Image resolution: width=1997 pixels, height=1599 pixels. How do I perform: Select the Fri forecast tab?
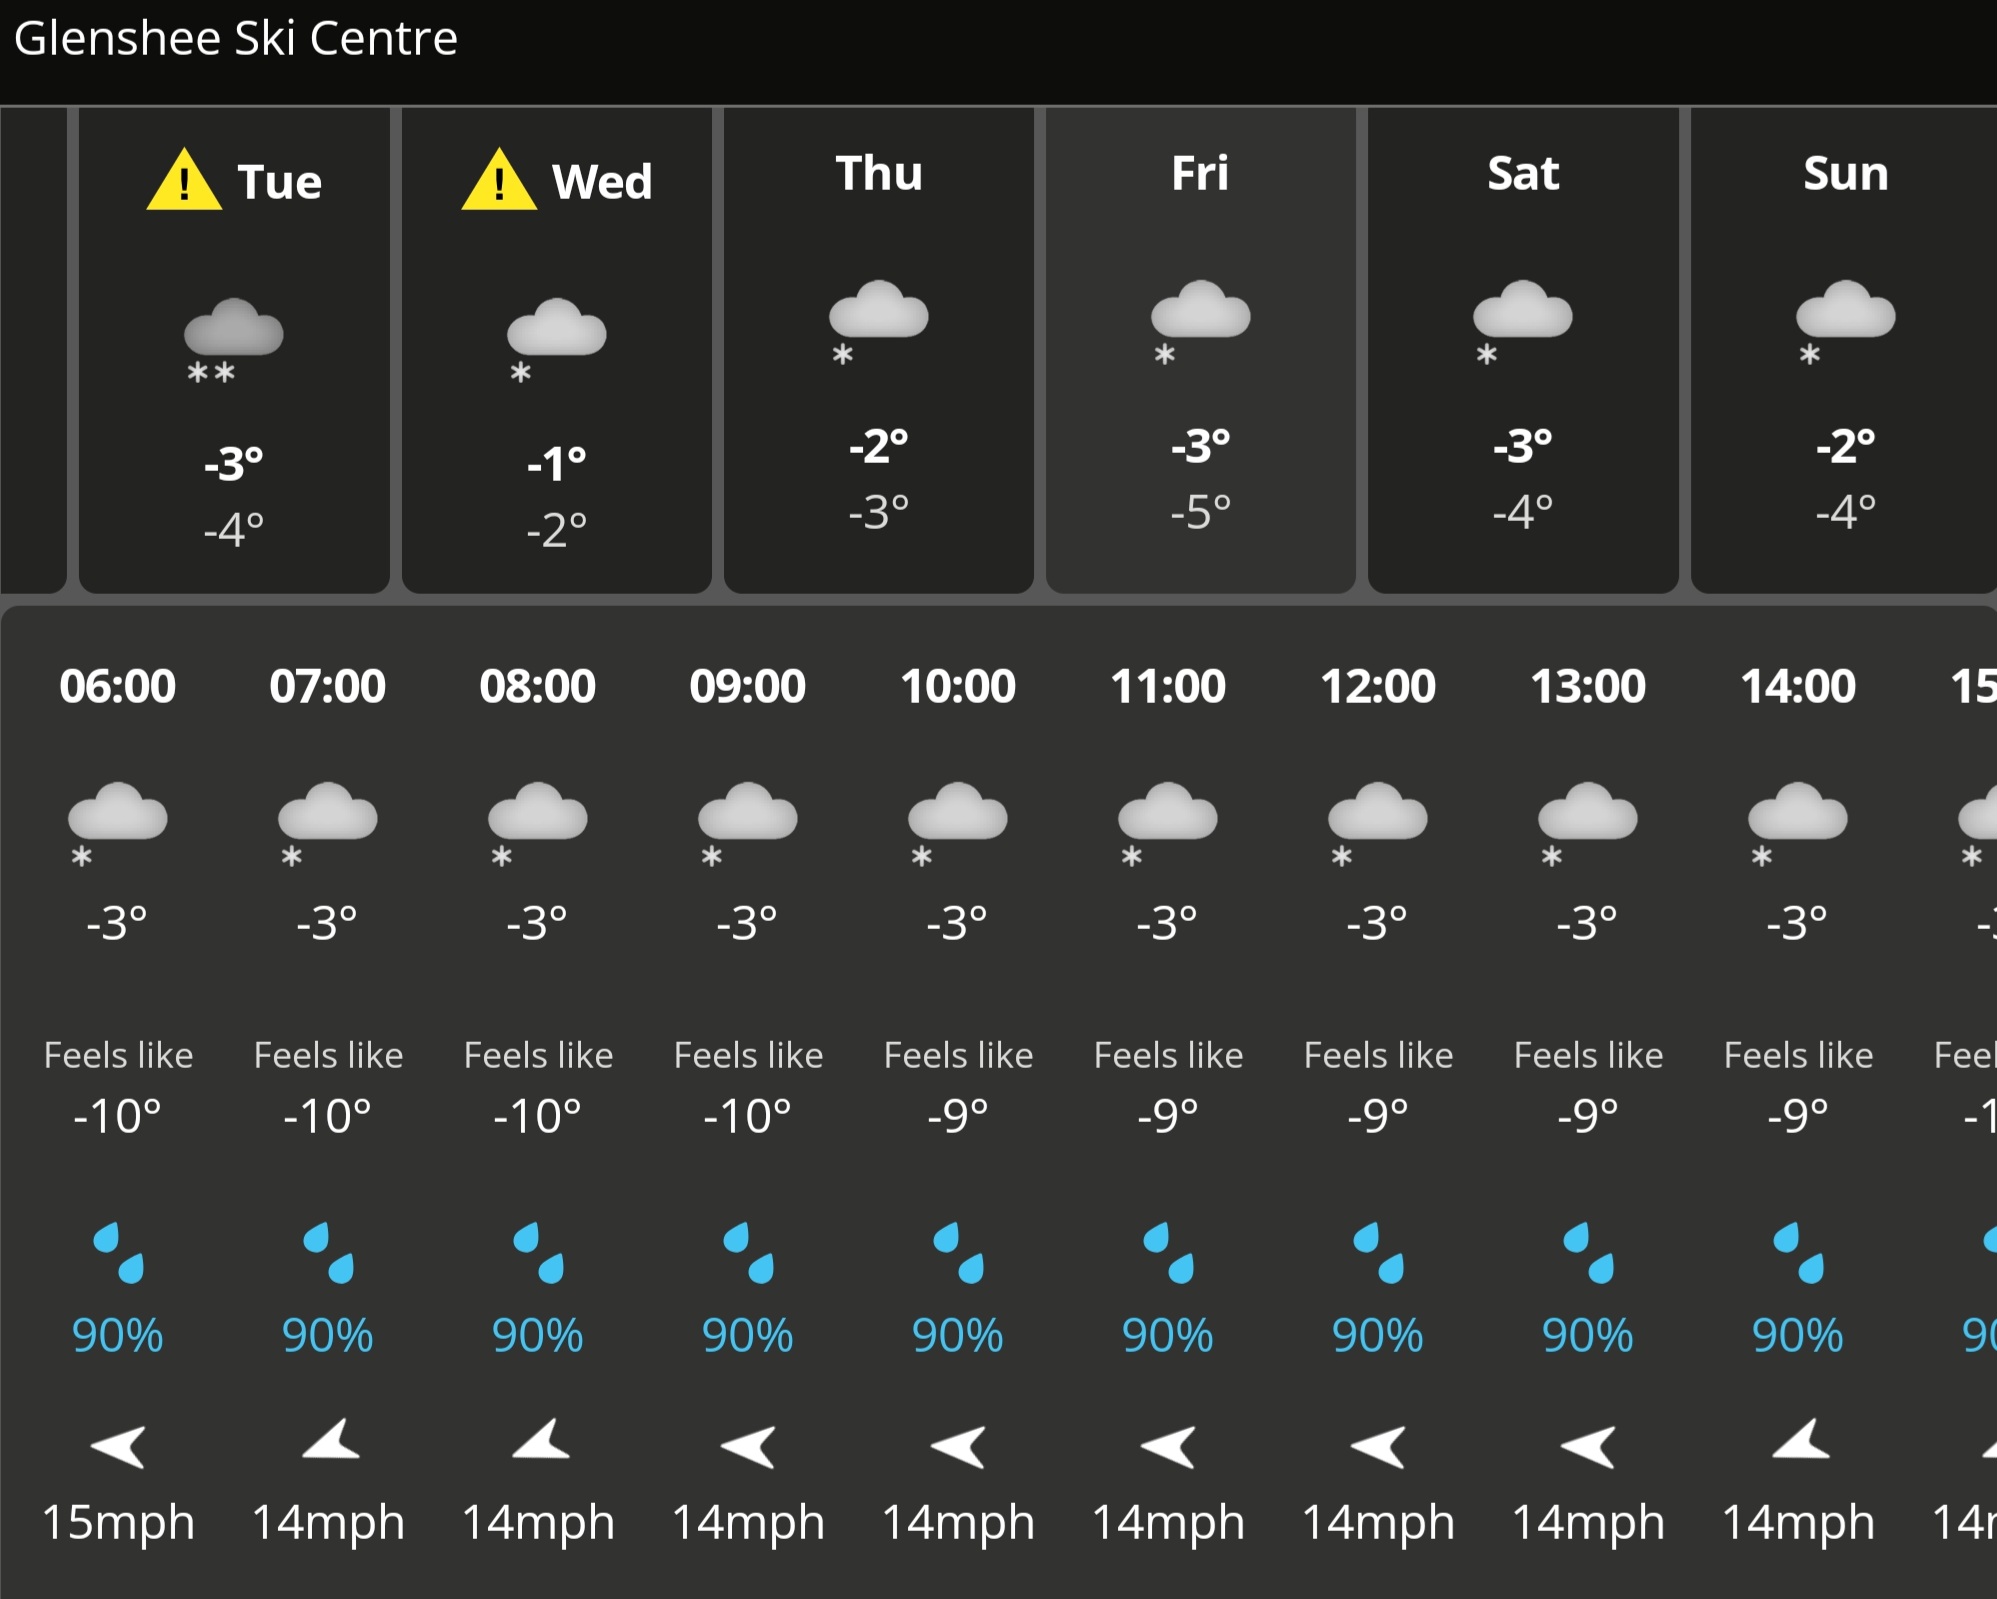pos(1201,350)
